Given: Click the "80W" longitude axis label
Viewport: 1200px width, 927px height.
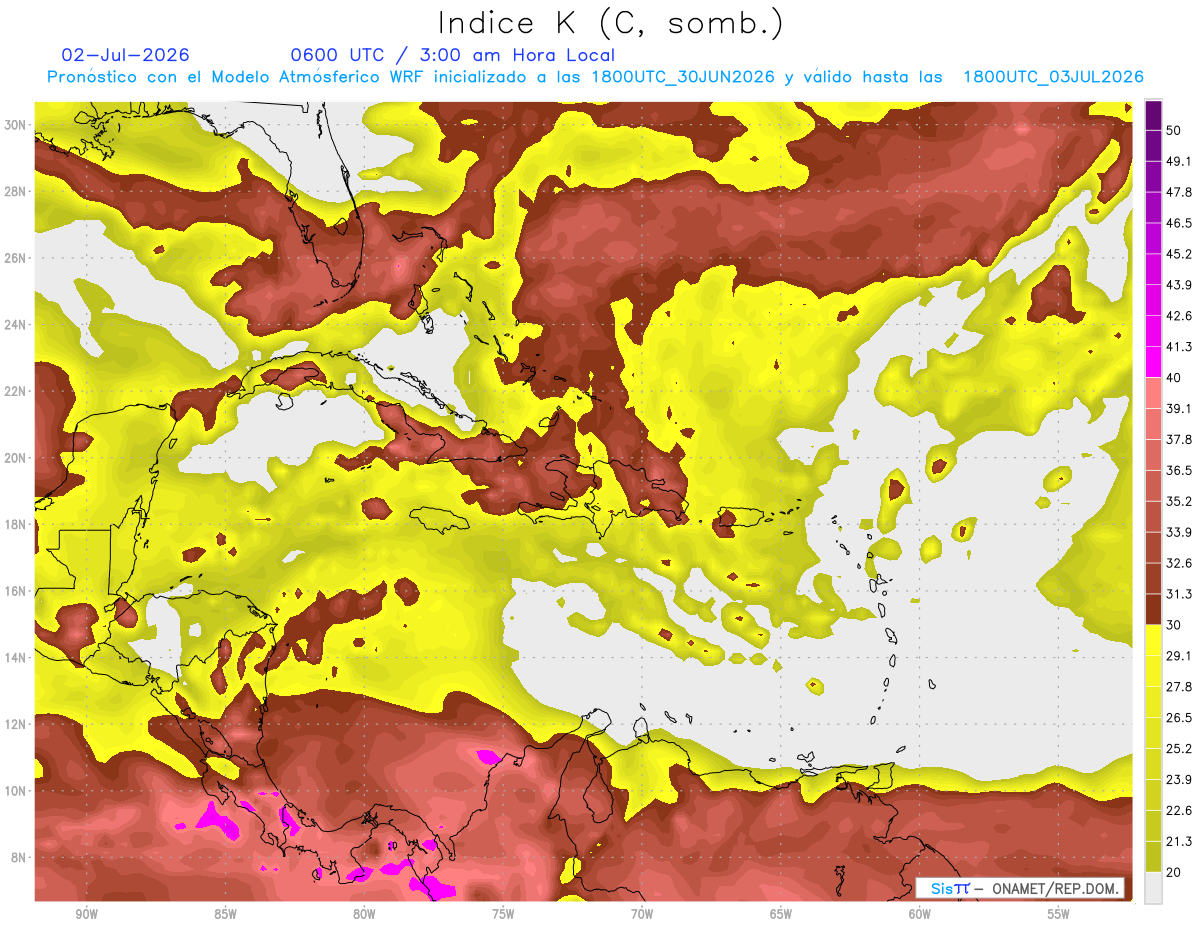Looking at the screenshot, I should coord(364,914).
